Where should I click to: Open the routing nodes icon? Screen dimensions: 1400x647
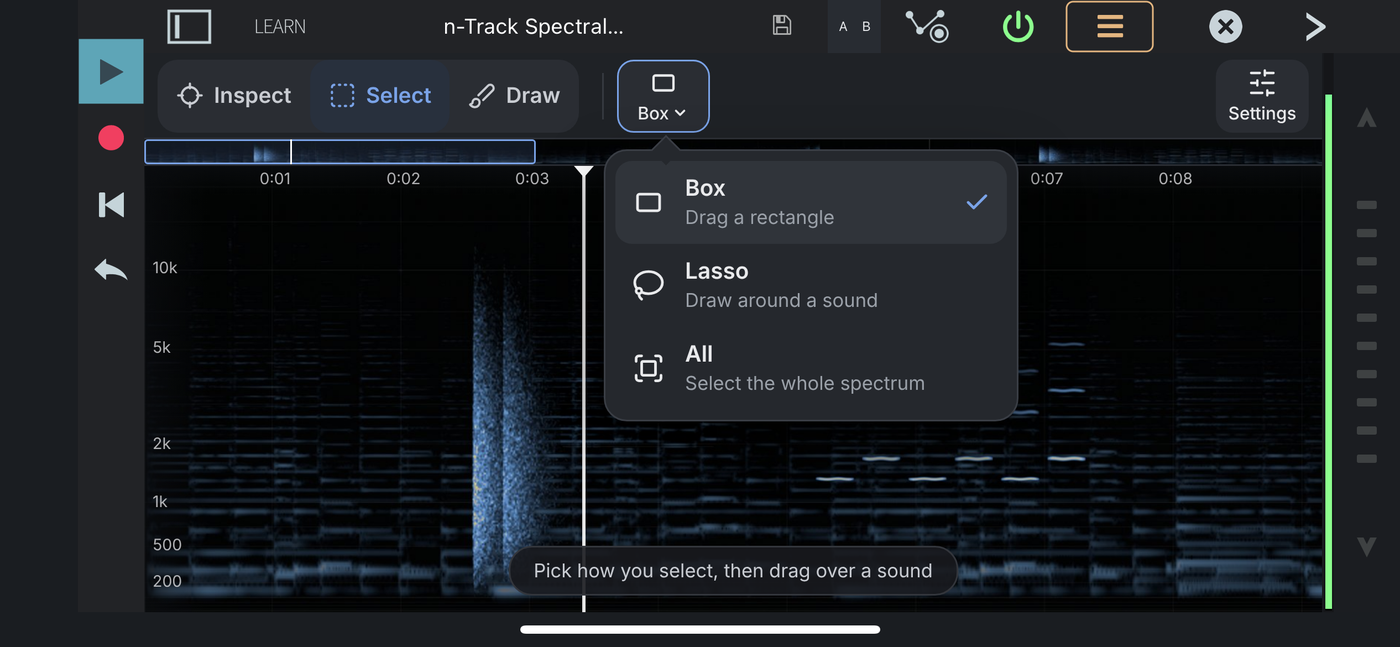pyautogui.click(x=928, y=26)
